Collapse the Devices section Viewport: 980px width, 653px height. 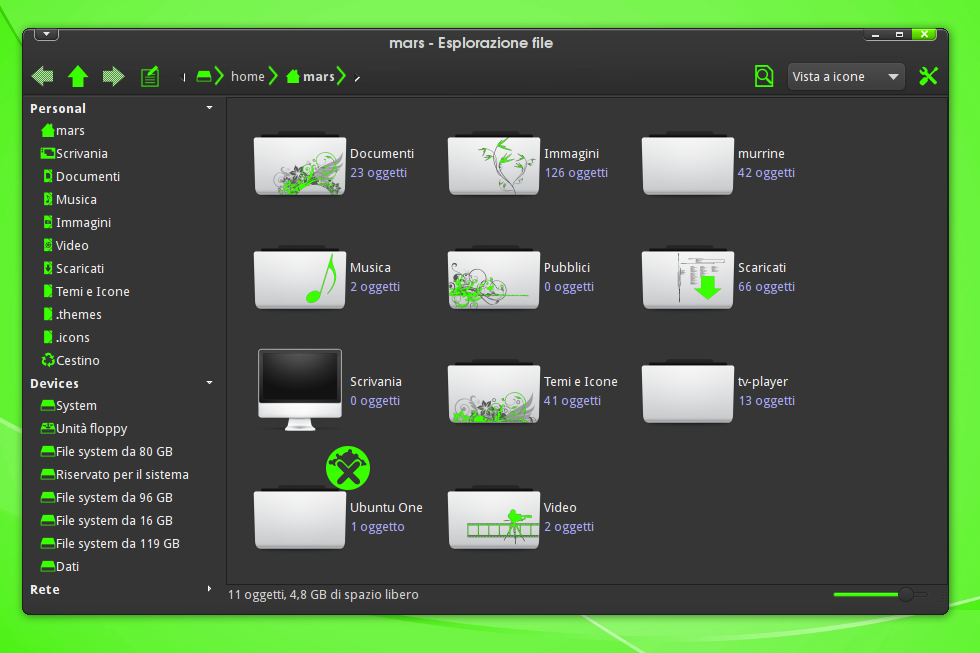coord(209,382)
